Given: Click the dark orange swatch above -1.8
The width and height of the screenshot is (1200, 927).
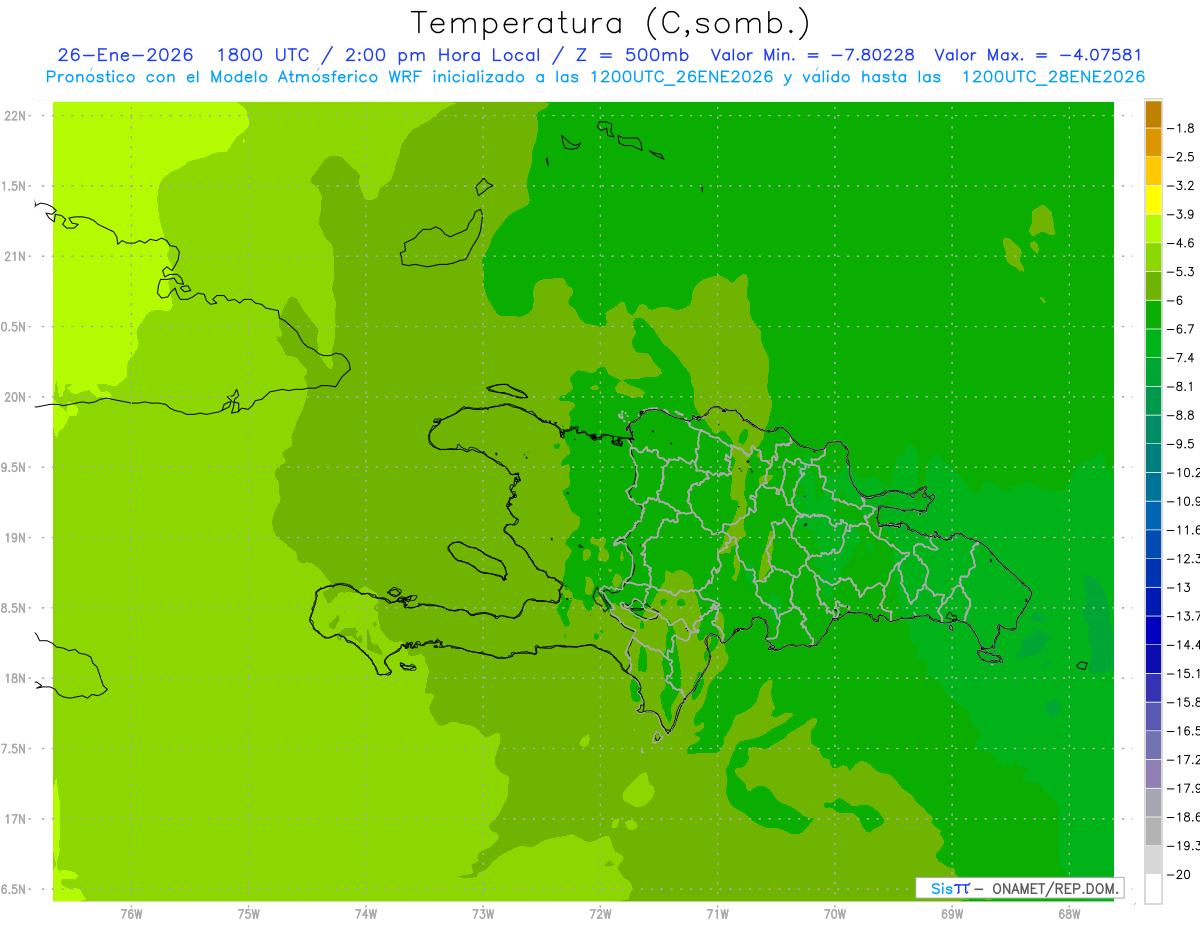Looking at the screenshot, I should point(1153,114).
